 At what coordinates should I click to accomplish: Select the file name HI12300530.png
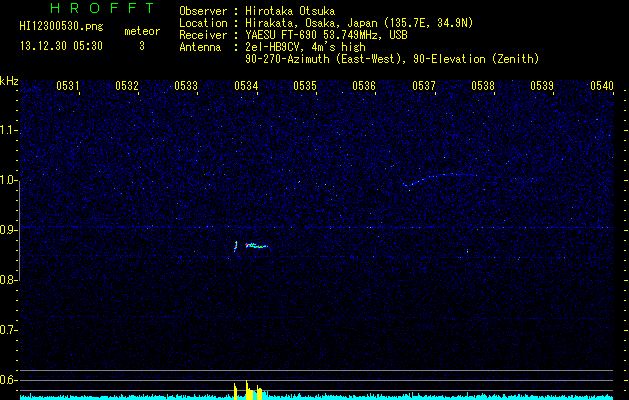click(61, 27)
